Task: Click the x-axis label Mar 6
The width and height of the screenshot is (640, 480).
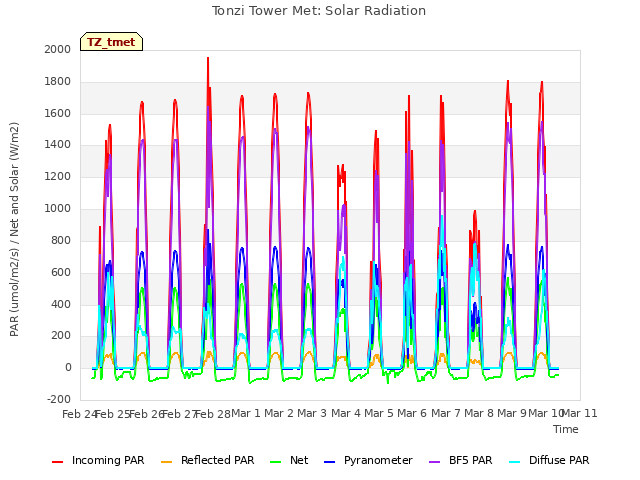Action: [x=412, y=413]
